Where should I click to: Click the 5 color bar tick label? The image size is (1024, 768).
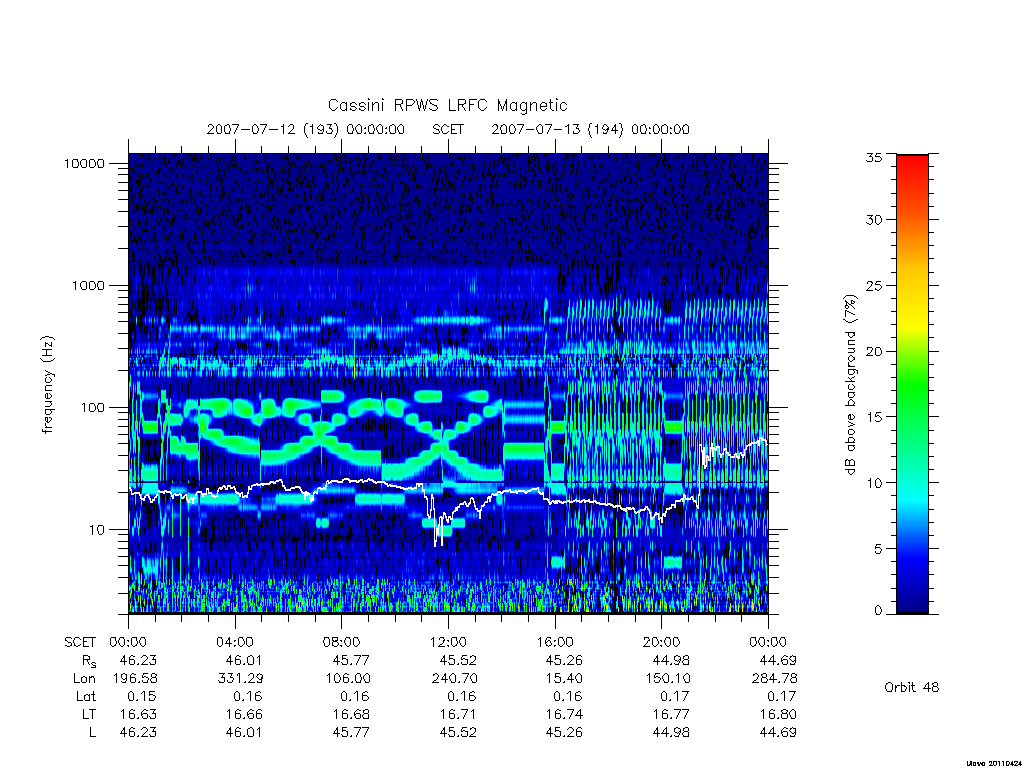pyautogui.click(x=878, y=549)
